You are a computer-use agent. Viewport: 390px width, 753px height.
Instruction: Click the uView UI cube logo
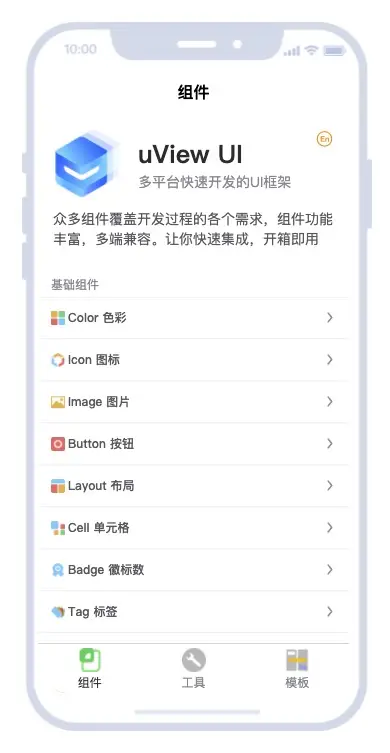tap(86, 164)
